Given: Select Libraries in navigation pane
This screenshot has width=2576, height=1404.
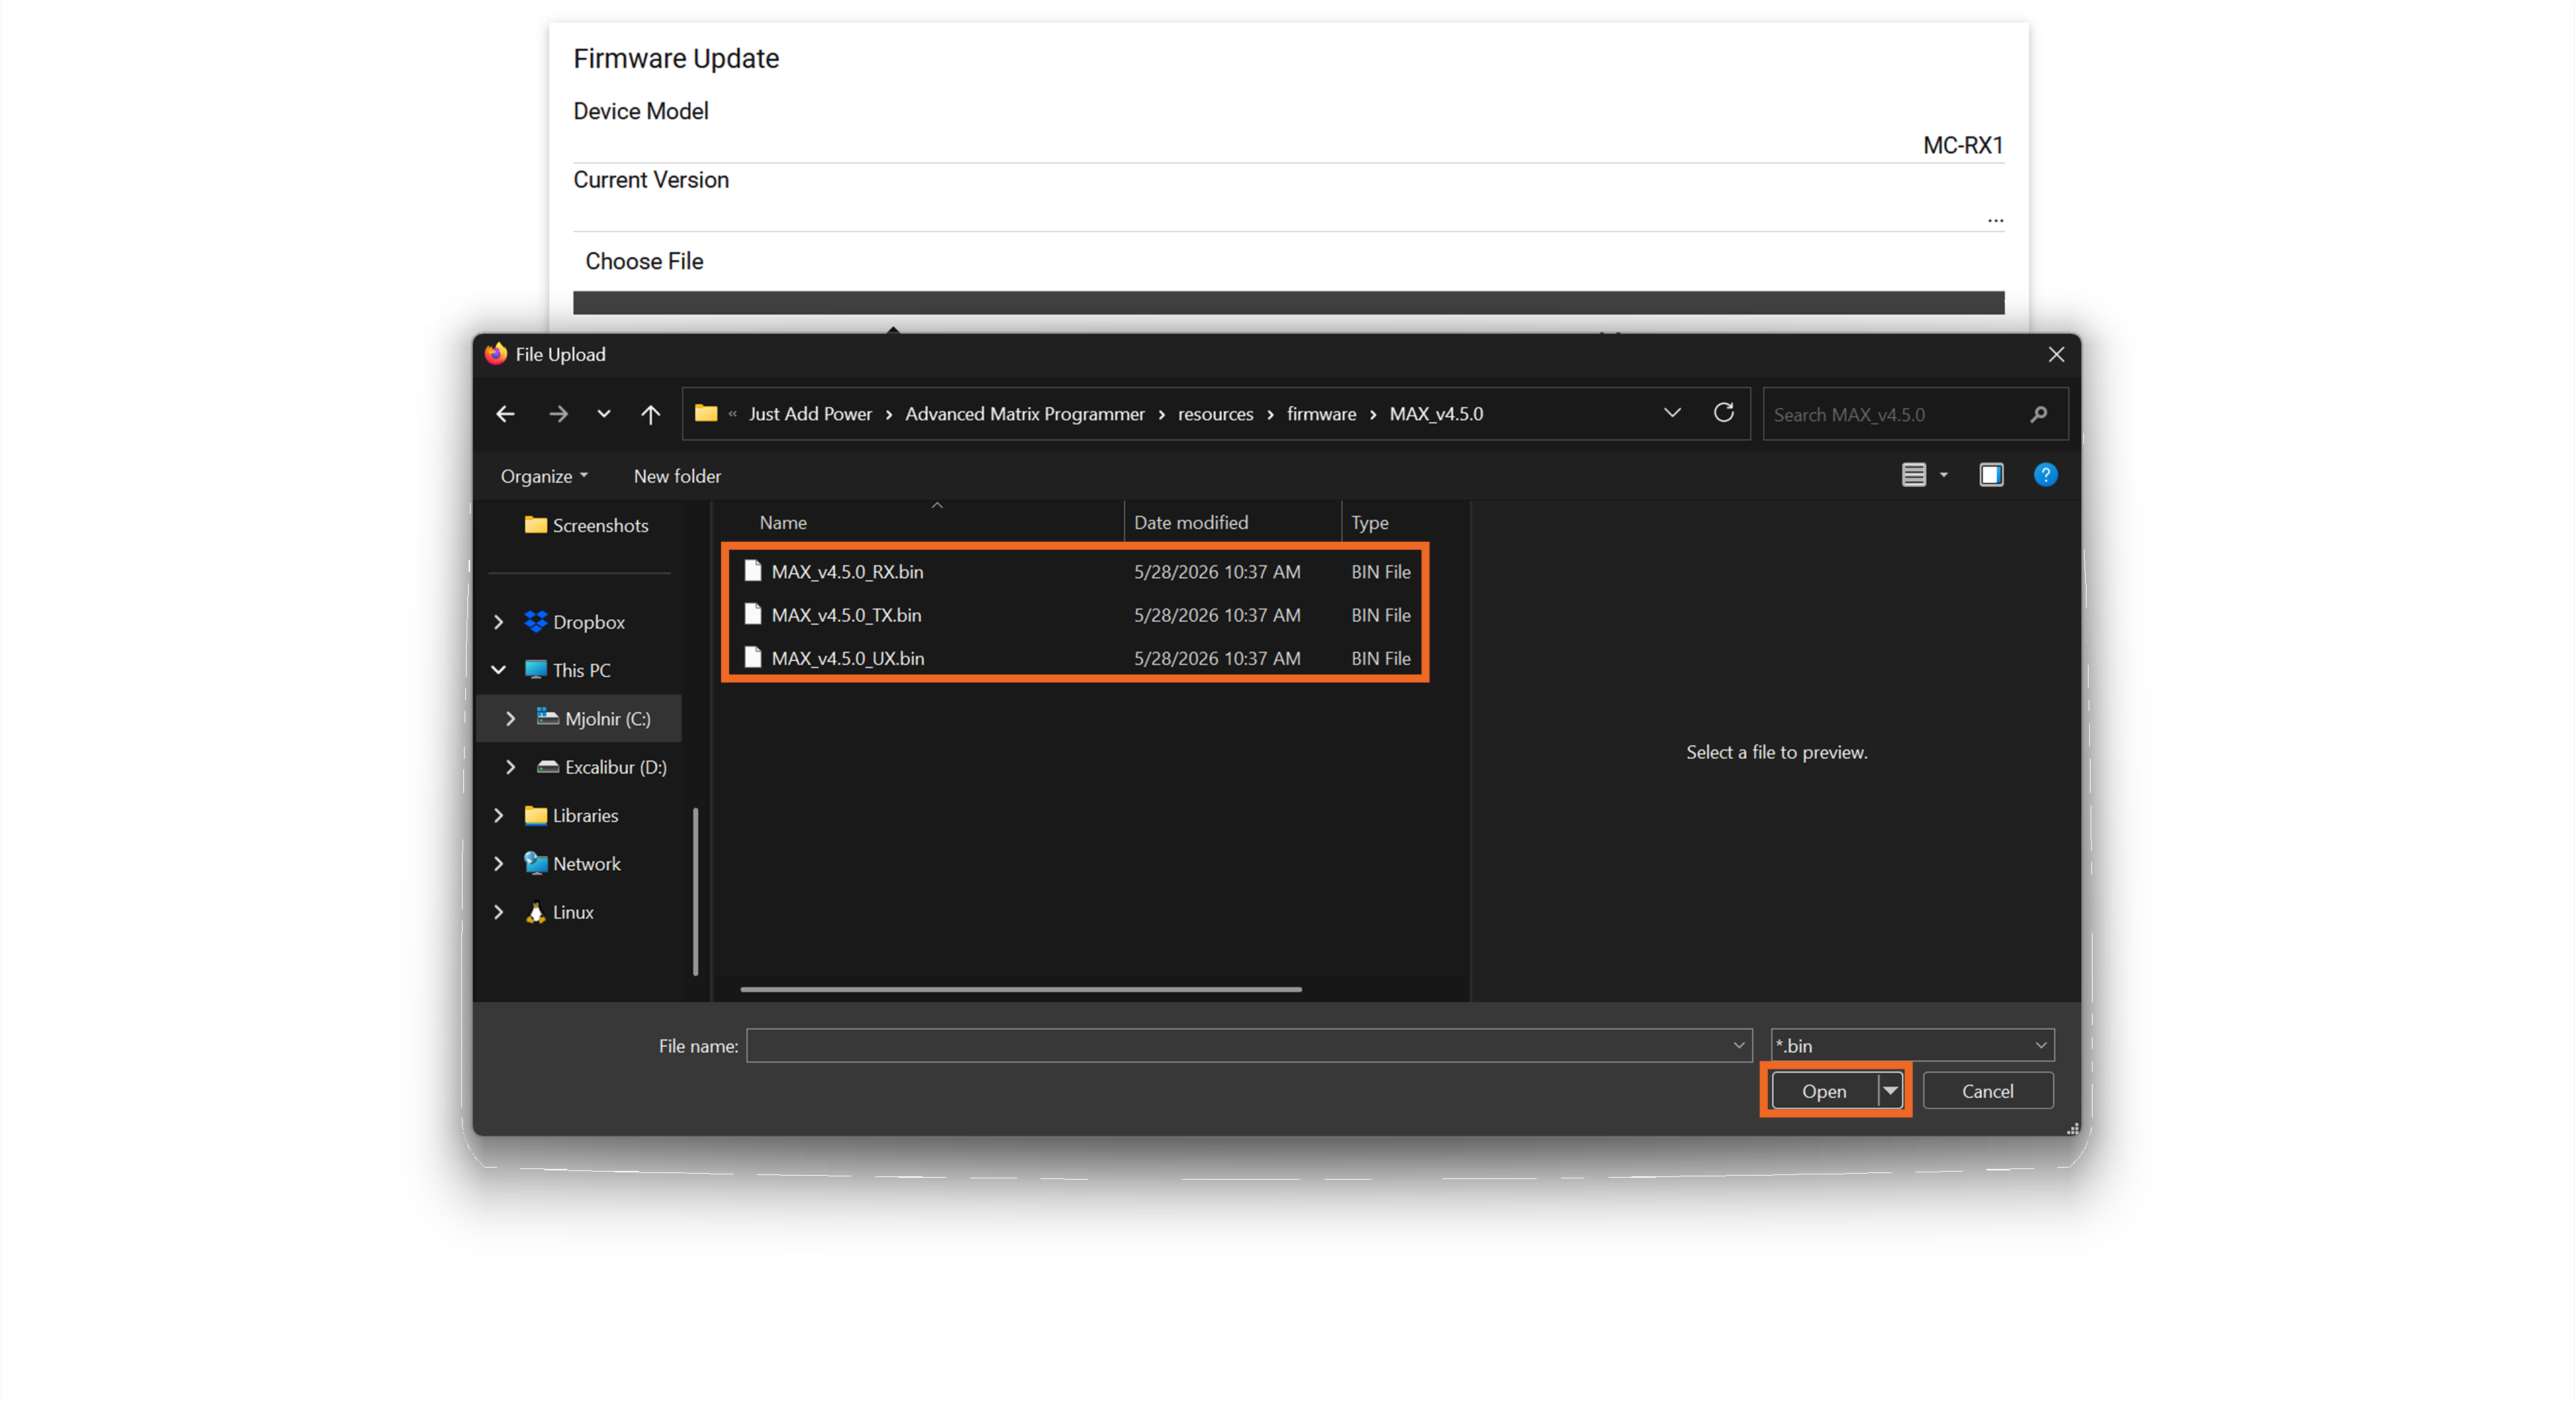Looking at the screenshot, I should (x=571, y=815).
